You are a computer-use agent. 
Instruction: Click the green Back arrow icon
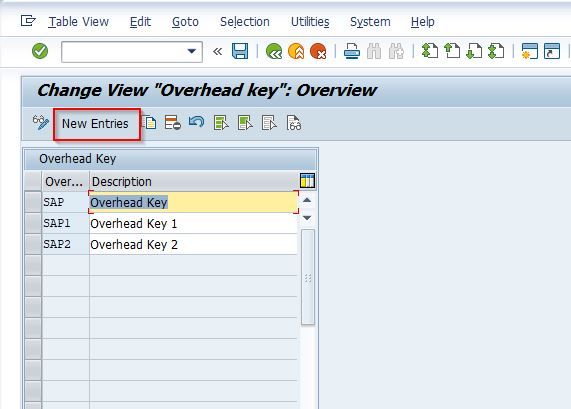(274, 51)
